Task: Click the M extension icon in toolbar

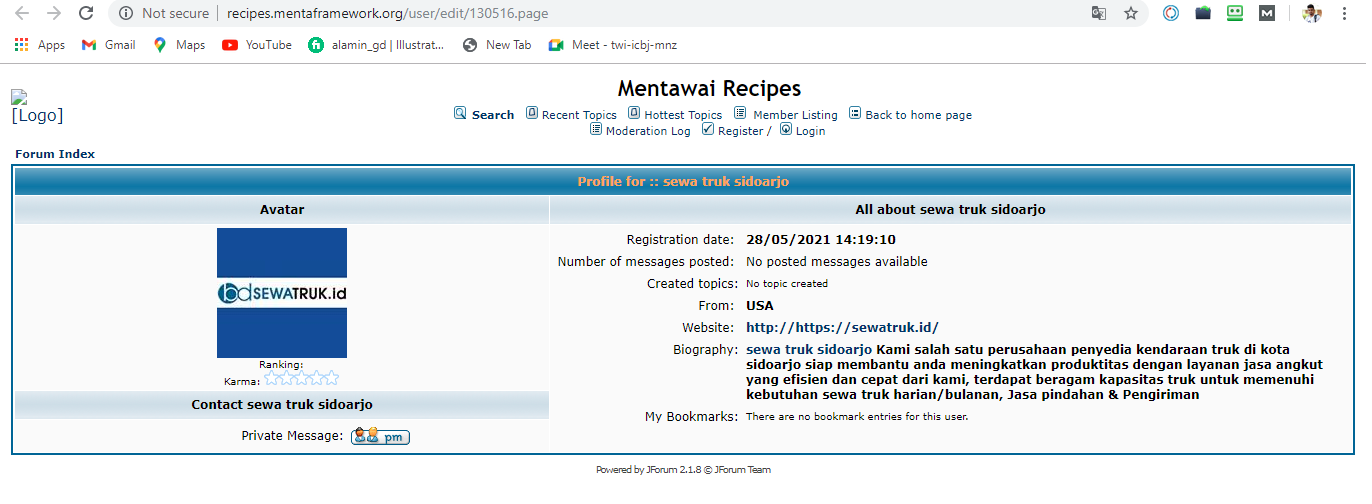Action: coord(1267,14)
